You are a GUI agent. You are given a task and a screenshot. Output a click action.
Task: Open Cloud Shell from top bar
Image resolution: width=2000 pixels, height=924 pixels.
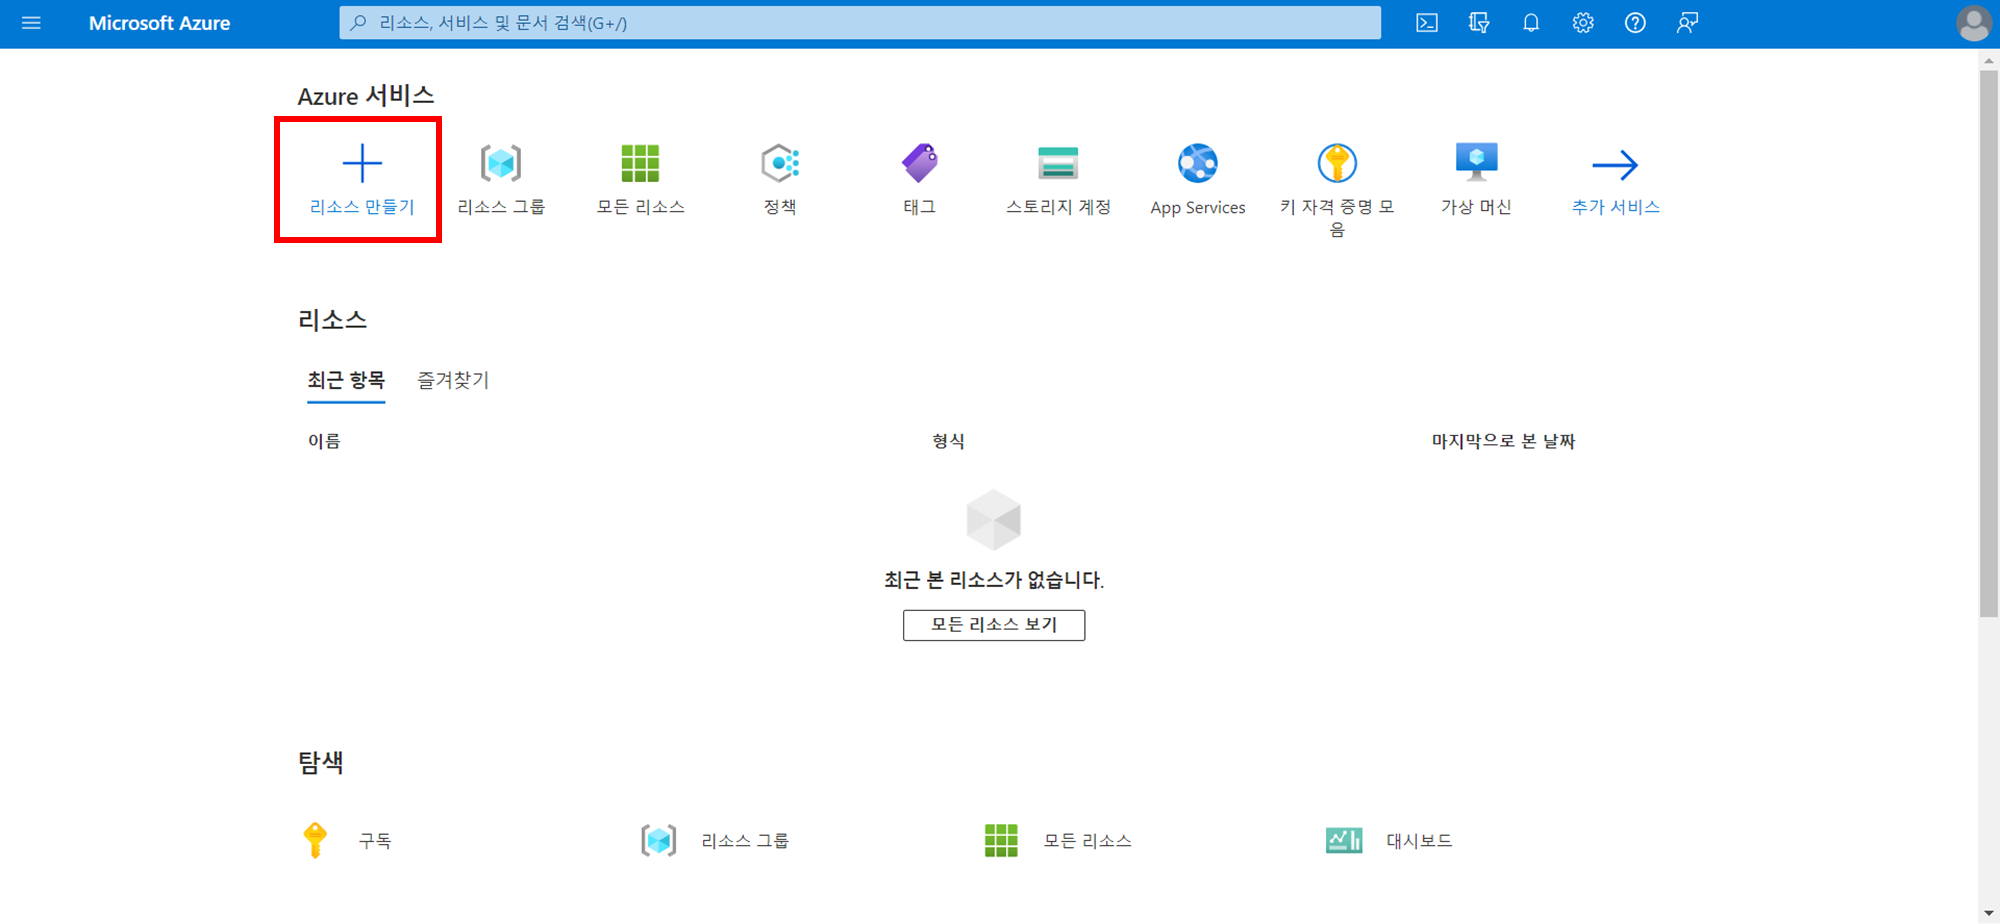(x=1427, y=23)
